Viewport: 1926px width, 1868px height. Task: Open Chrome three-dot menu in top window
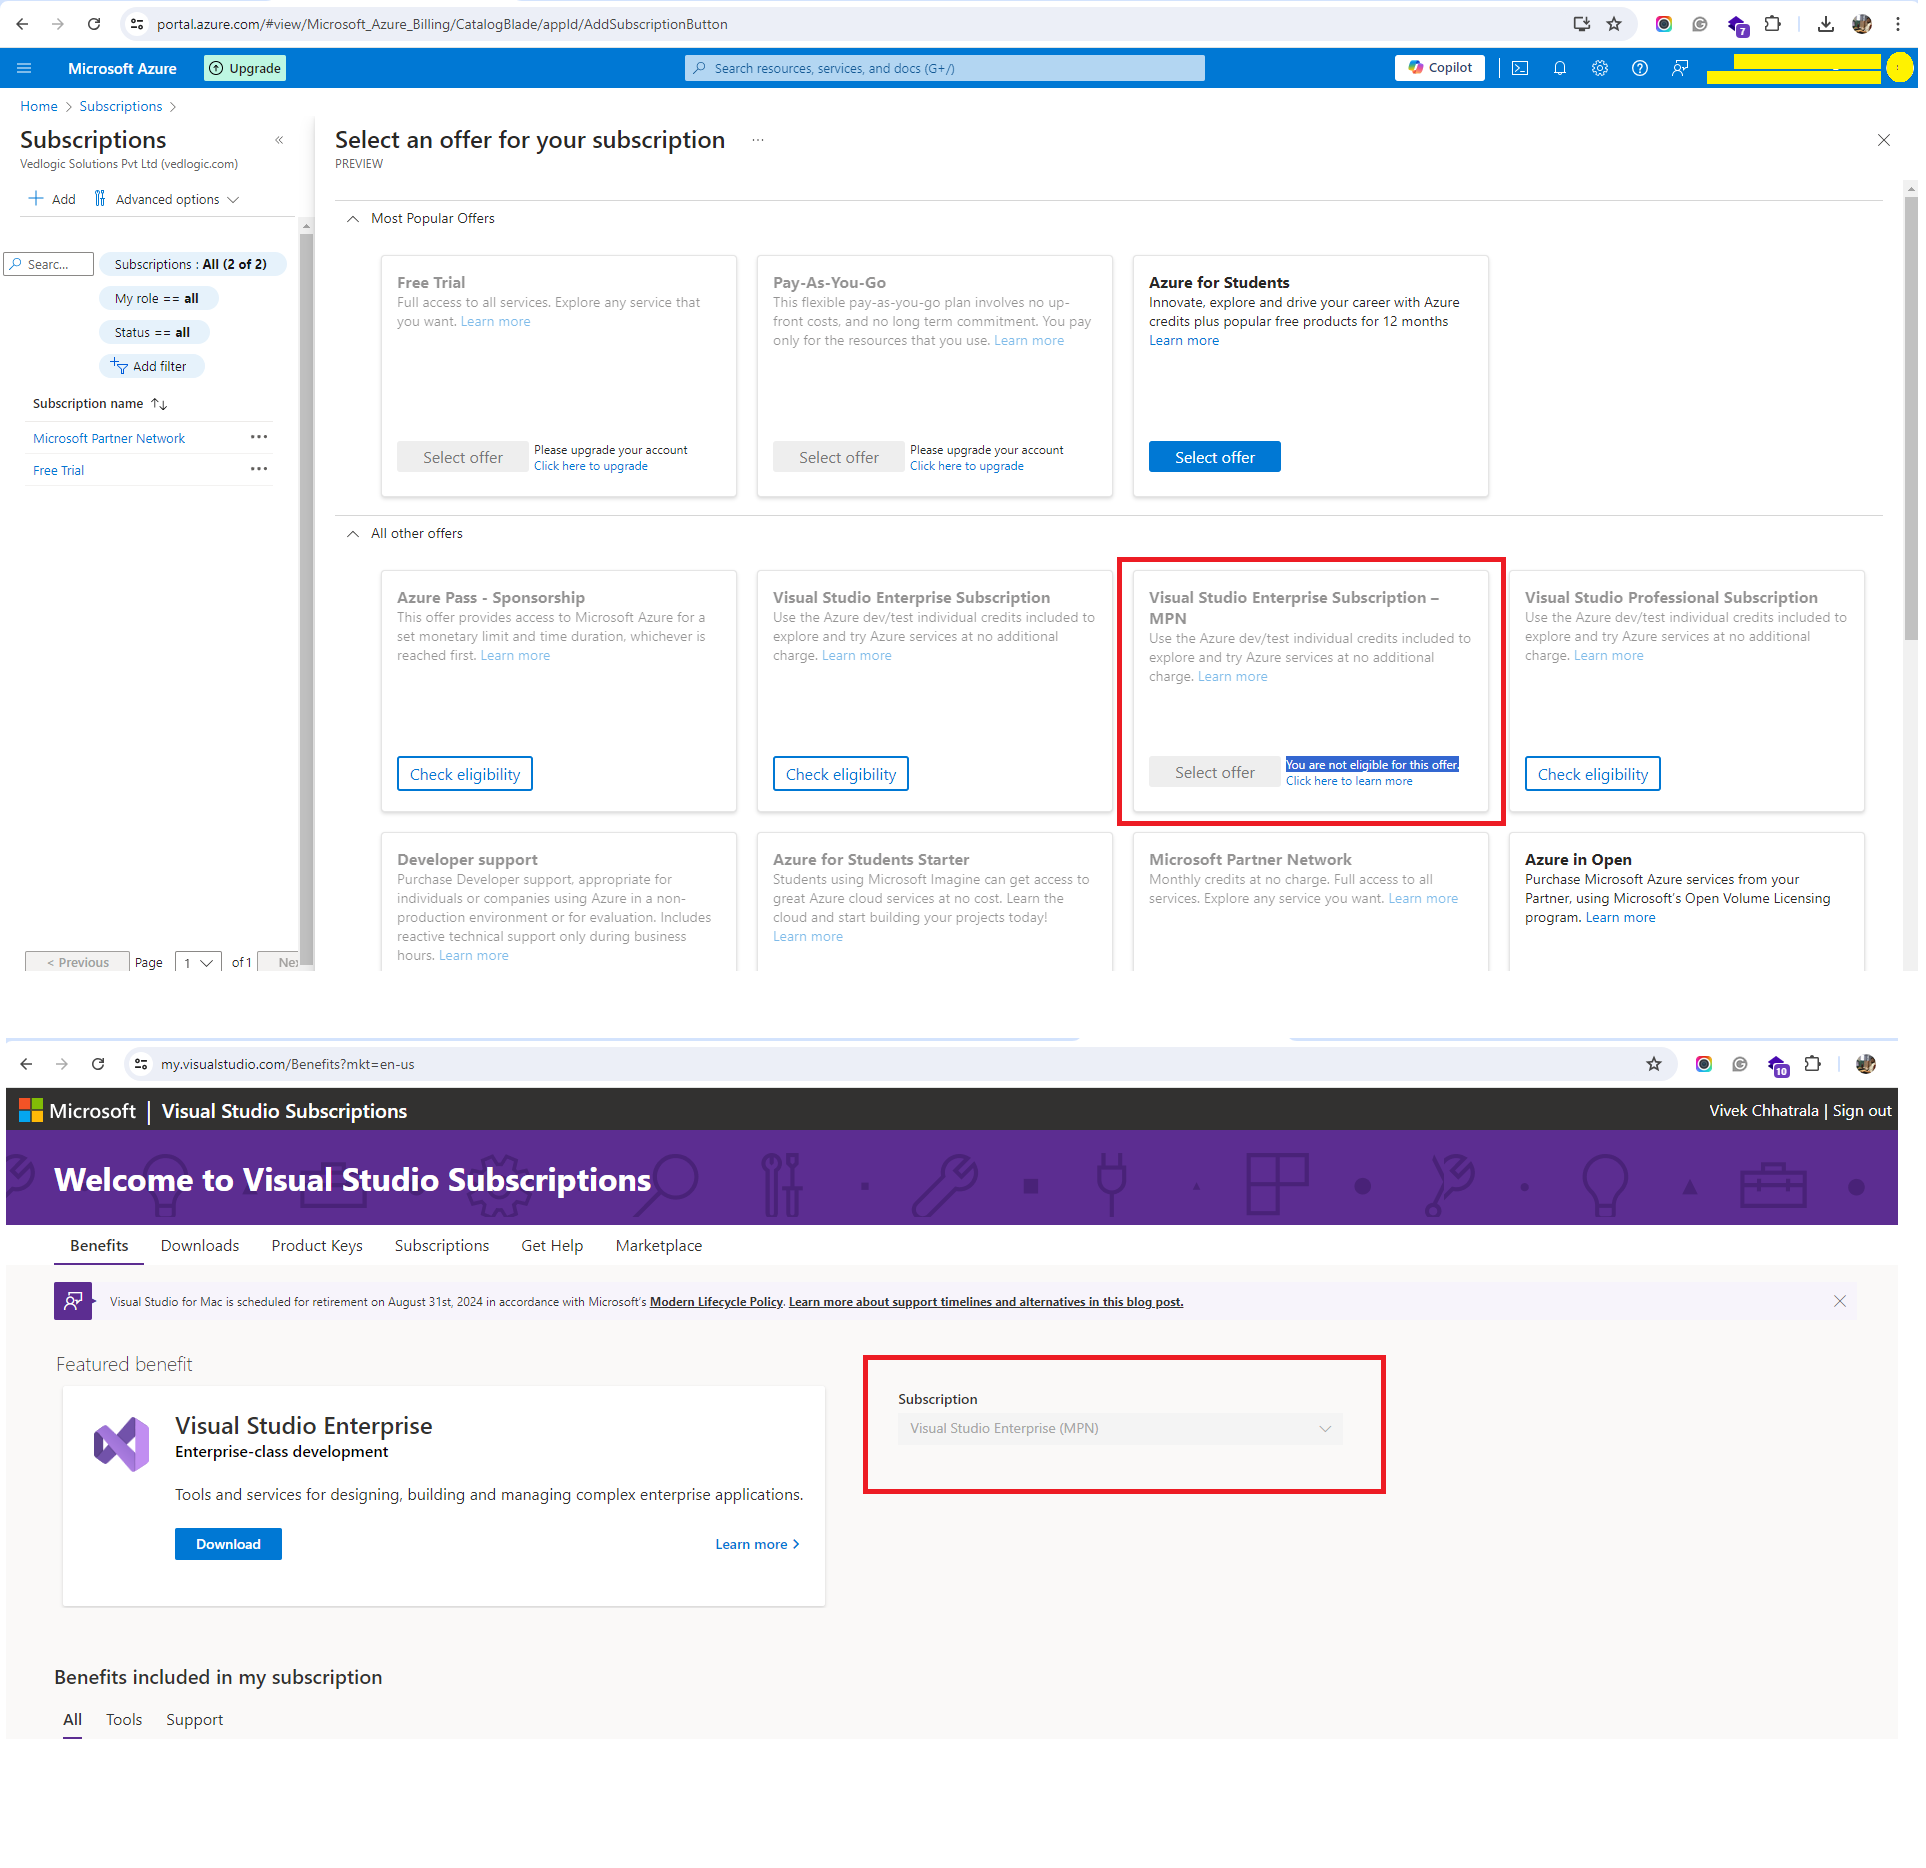pyautogui.click(x=1898, y=24)
